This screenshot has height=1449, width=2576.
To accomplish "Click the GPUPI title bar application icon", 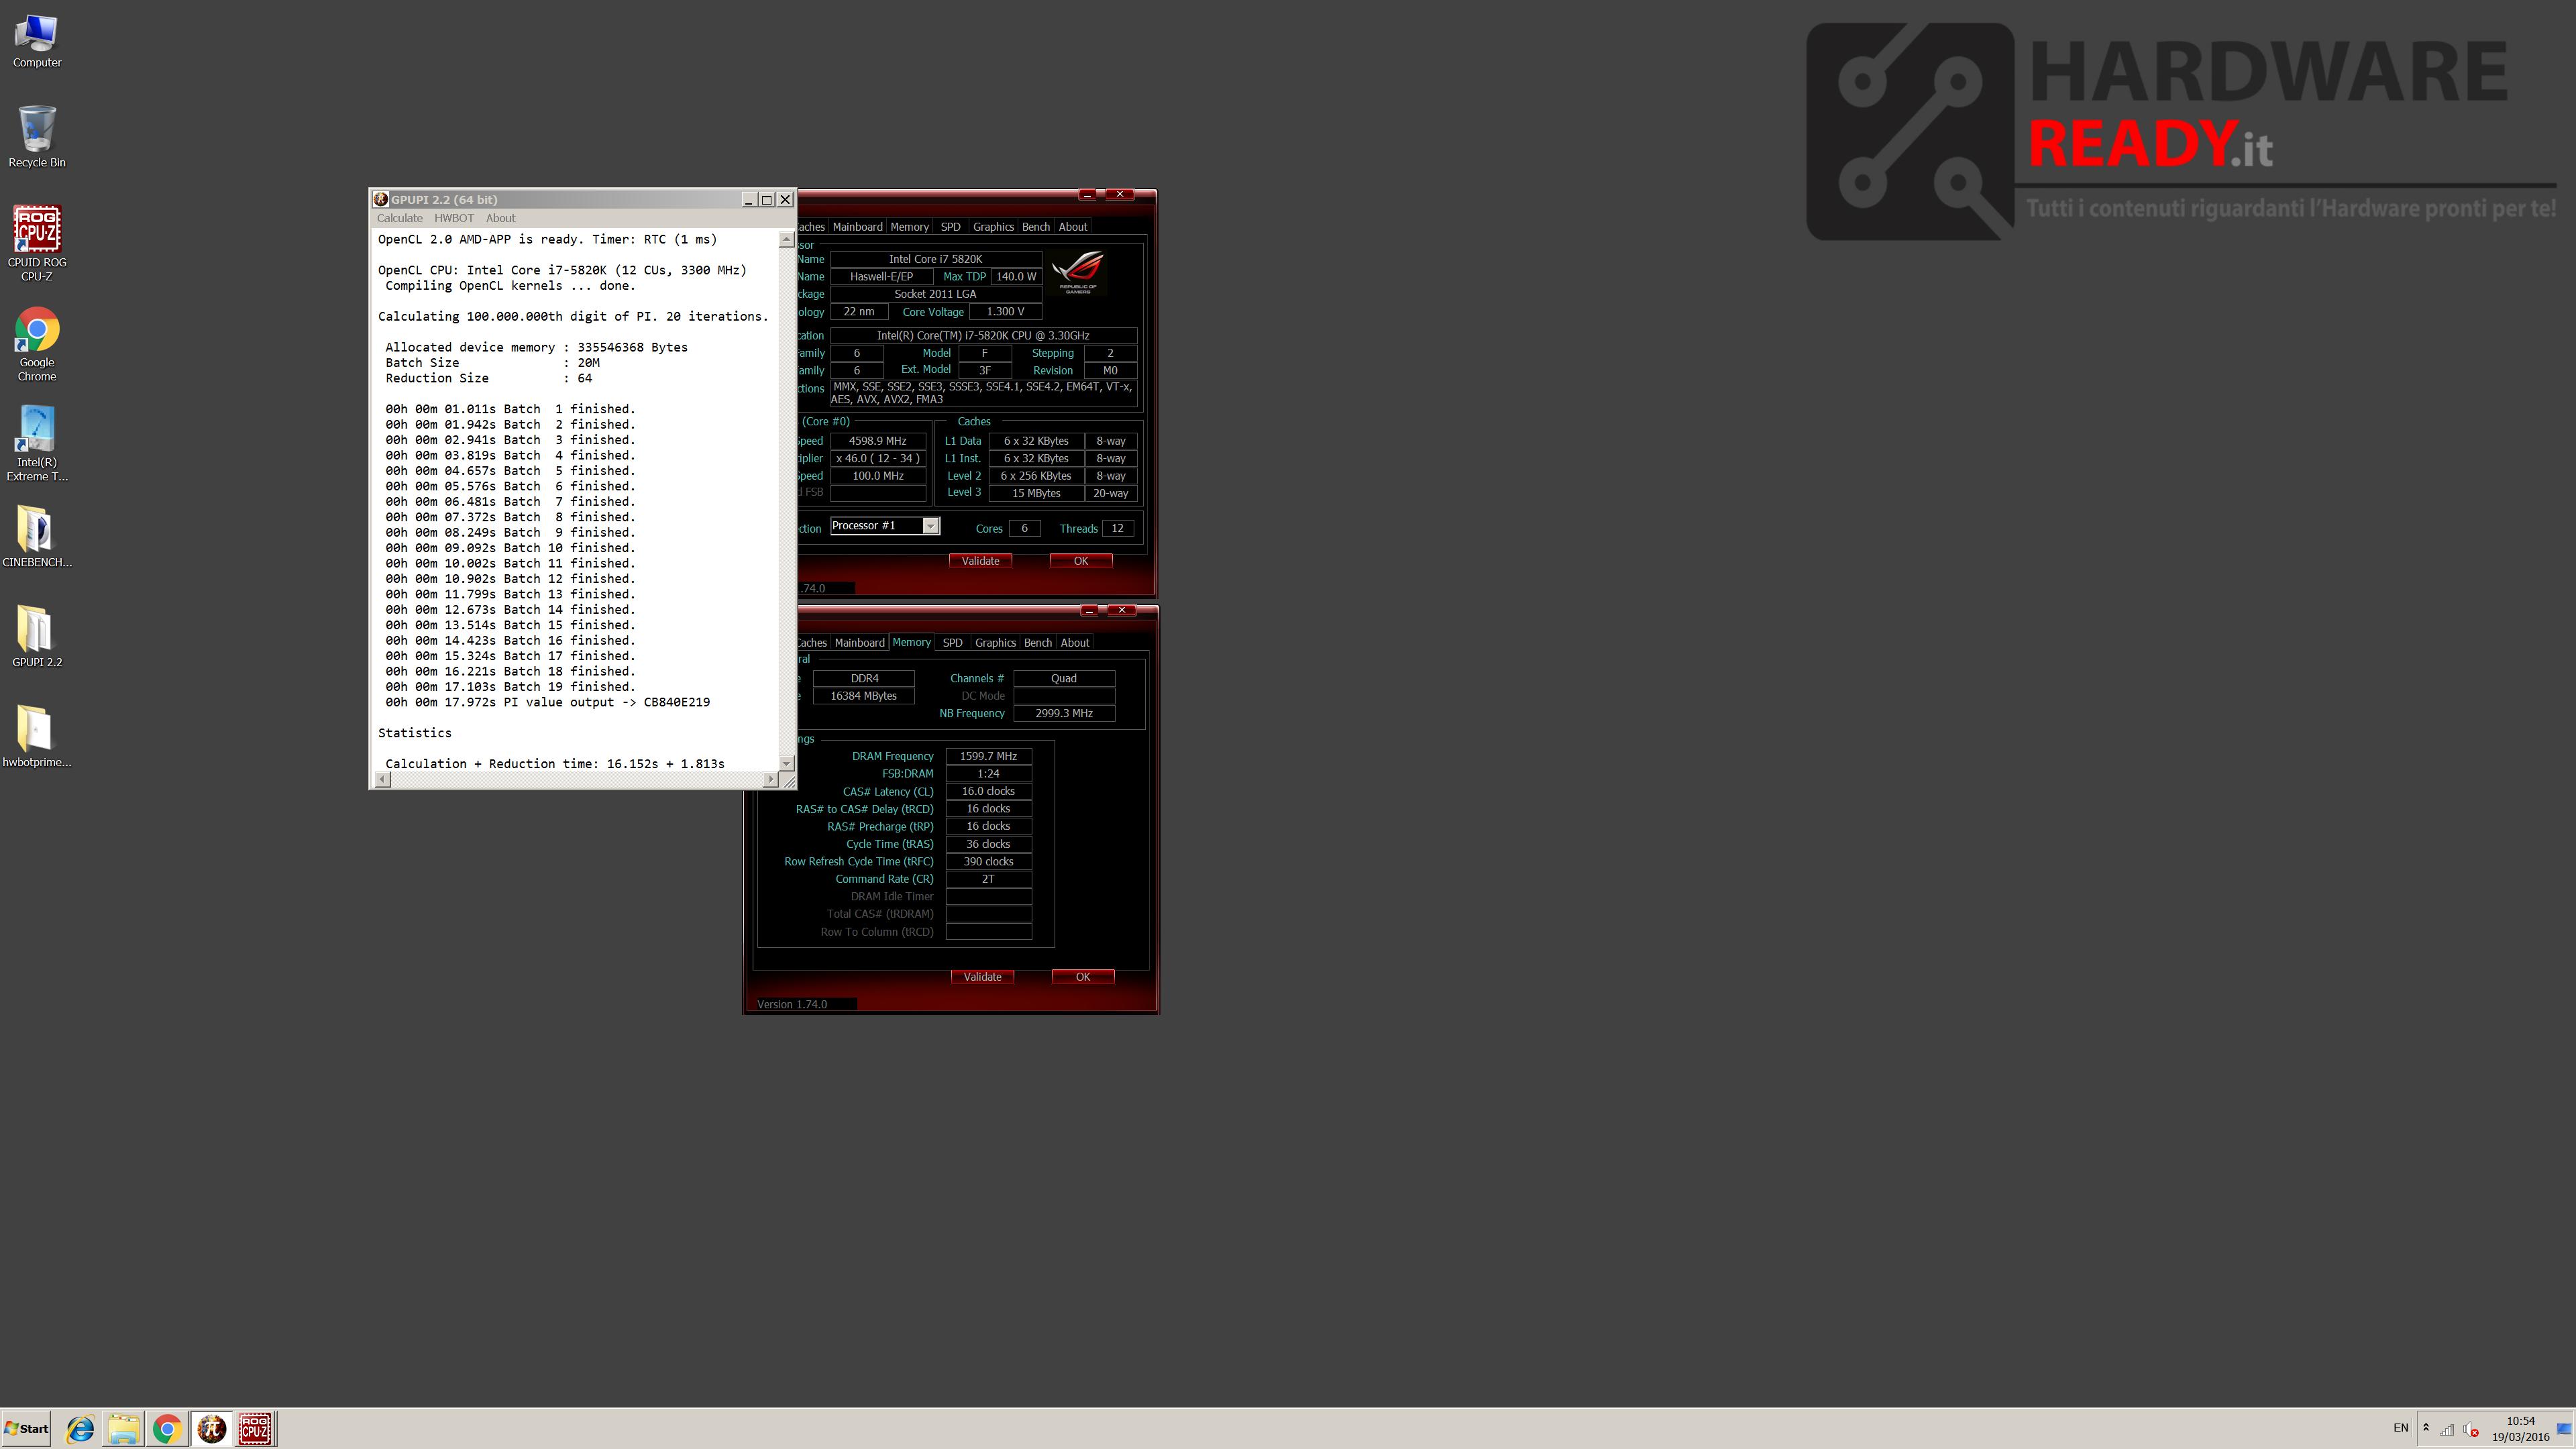I will tap(380, 199).
